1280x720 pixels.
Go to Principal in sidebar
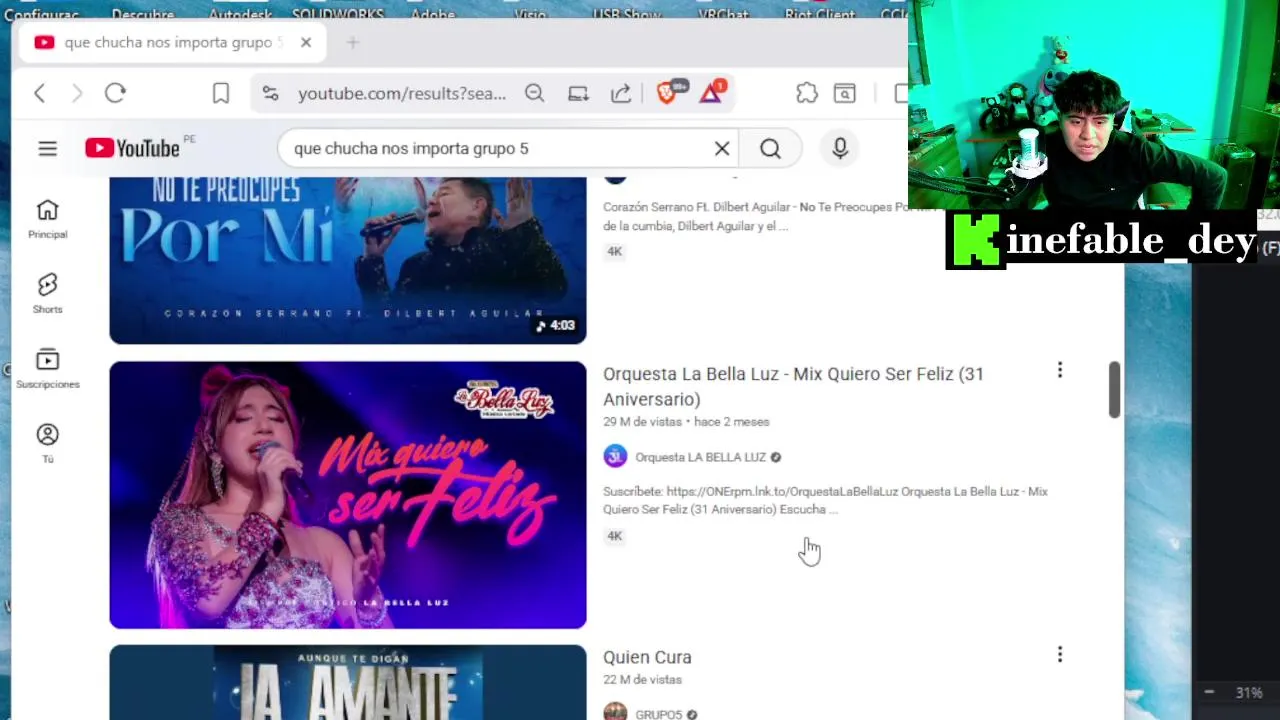point(47,218)
